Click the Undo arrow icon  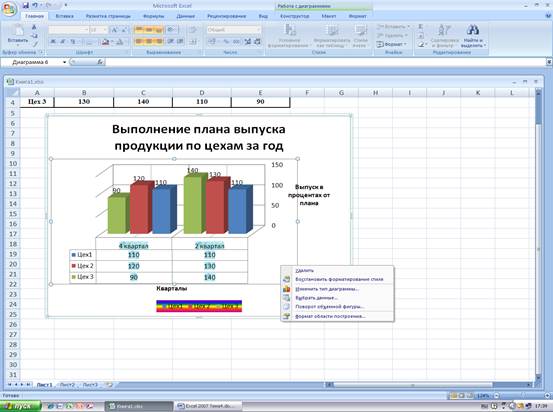pos(35,5)
